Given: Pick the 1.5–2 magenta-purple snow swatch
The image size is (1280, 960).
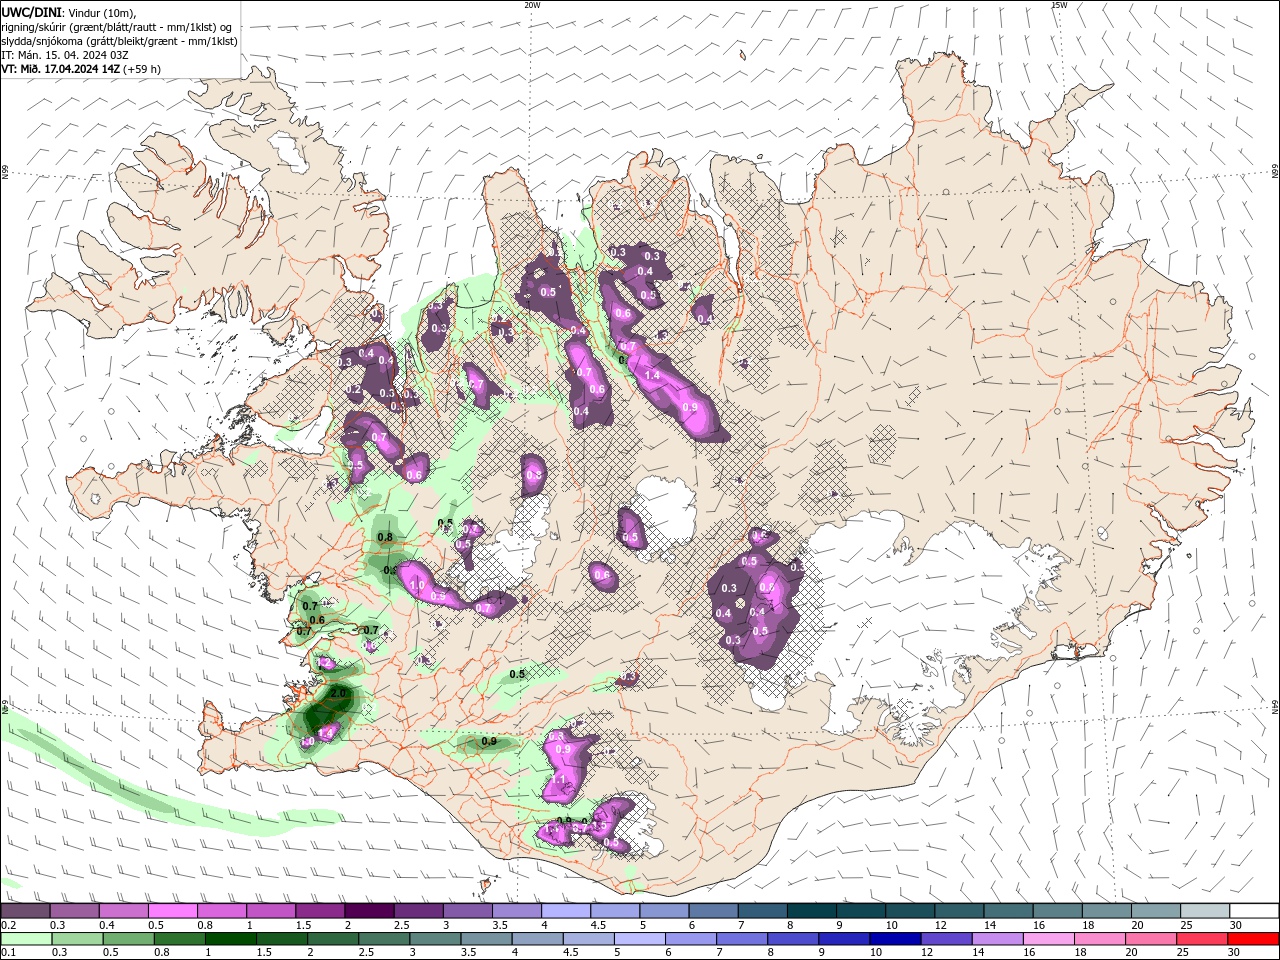Looking at the screenshot, I should pos(318,911).
